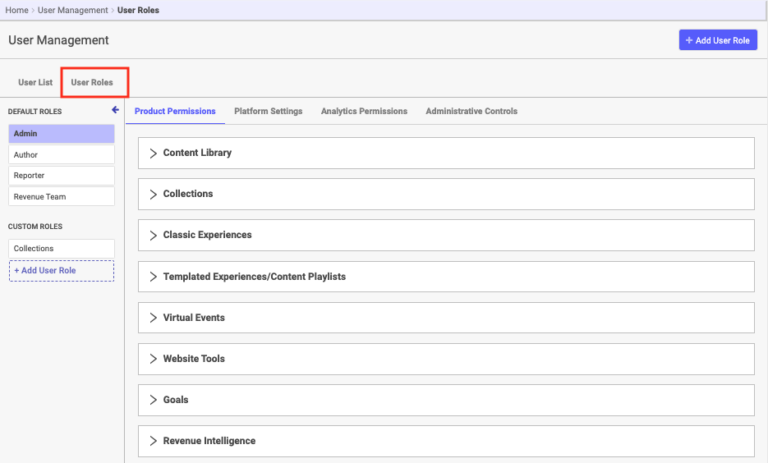Go to Home in breadcrumb

pyautogui.click(x=17, y=10)
